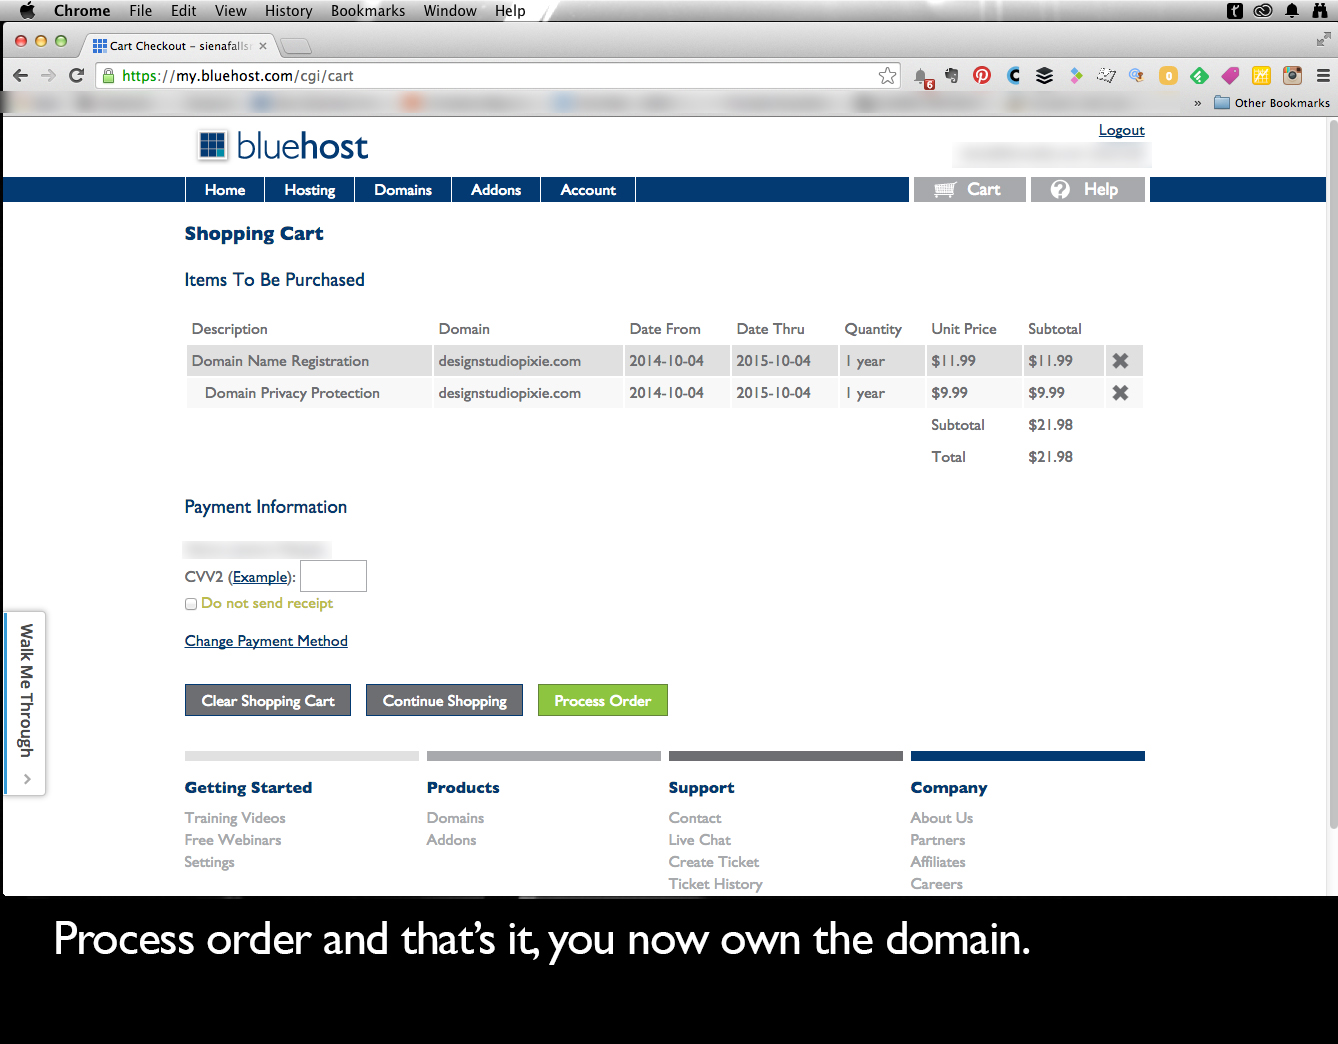Open the File menu
1338x1044 pixels.
pyautogui.click(x=140, y=10)
